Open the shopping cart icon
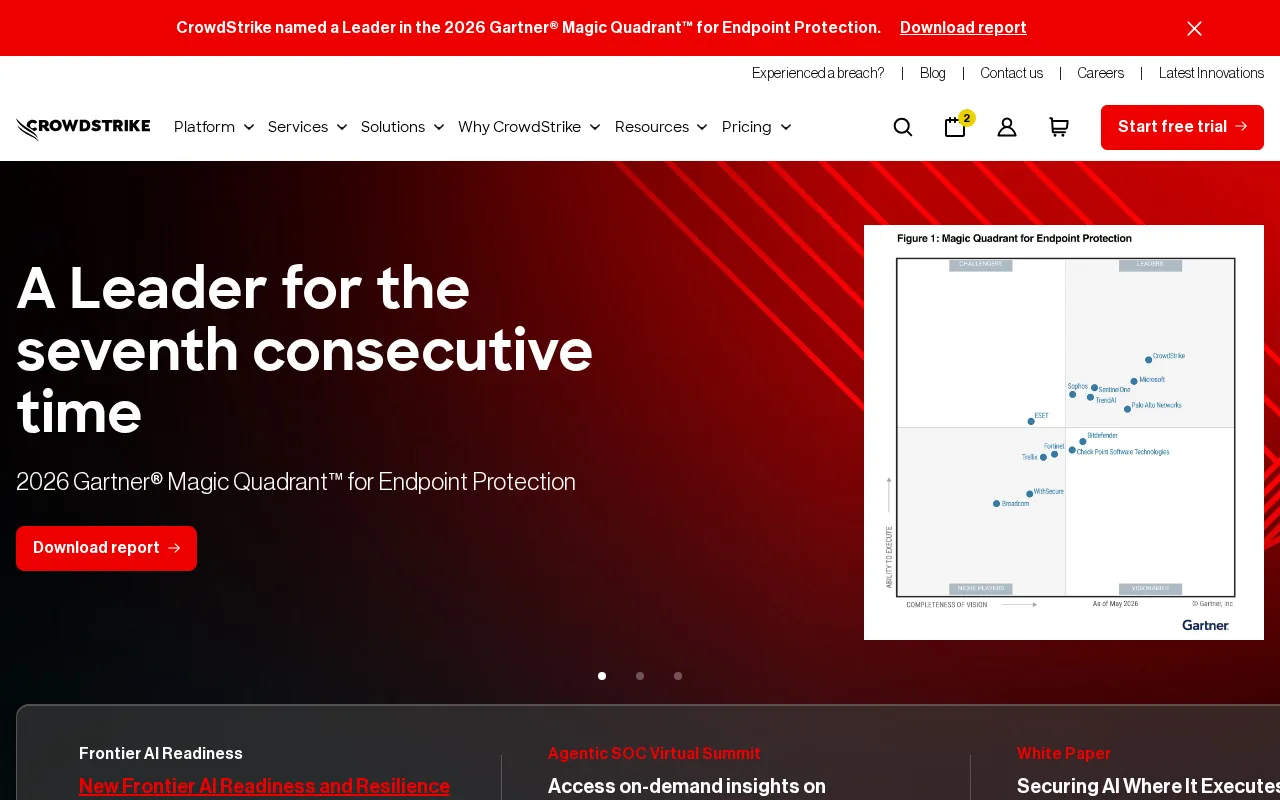 coord(1059,127)
